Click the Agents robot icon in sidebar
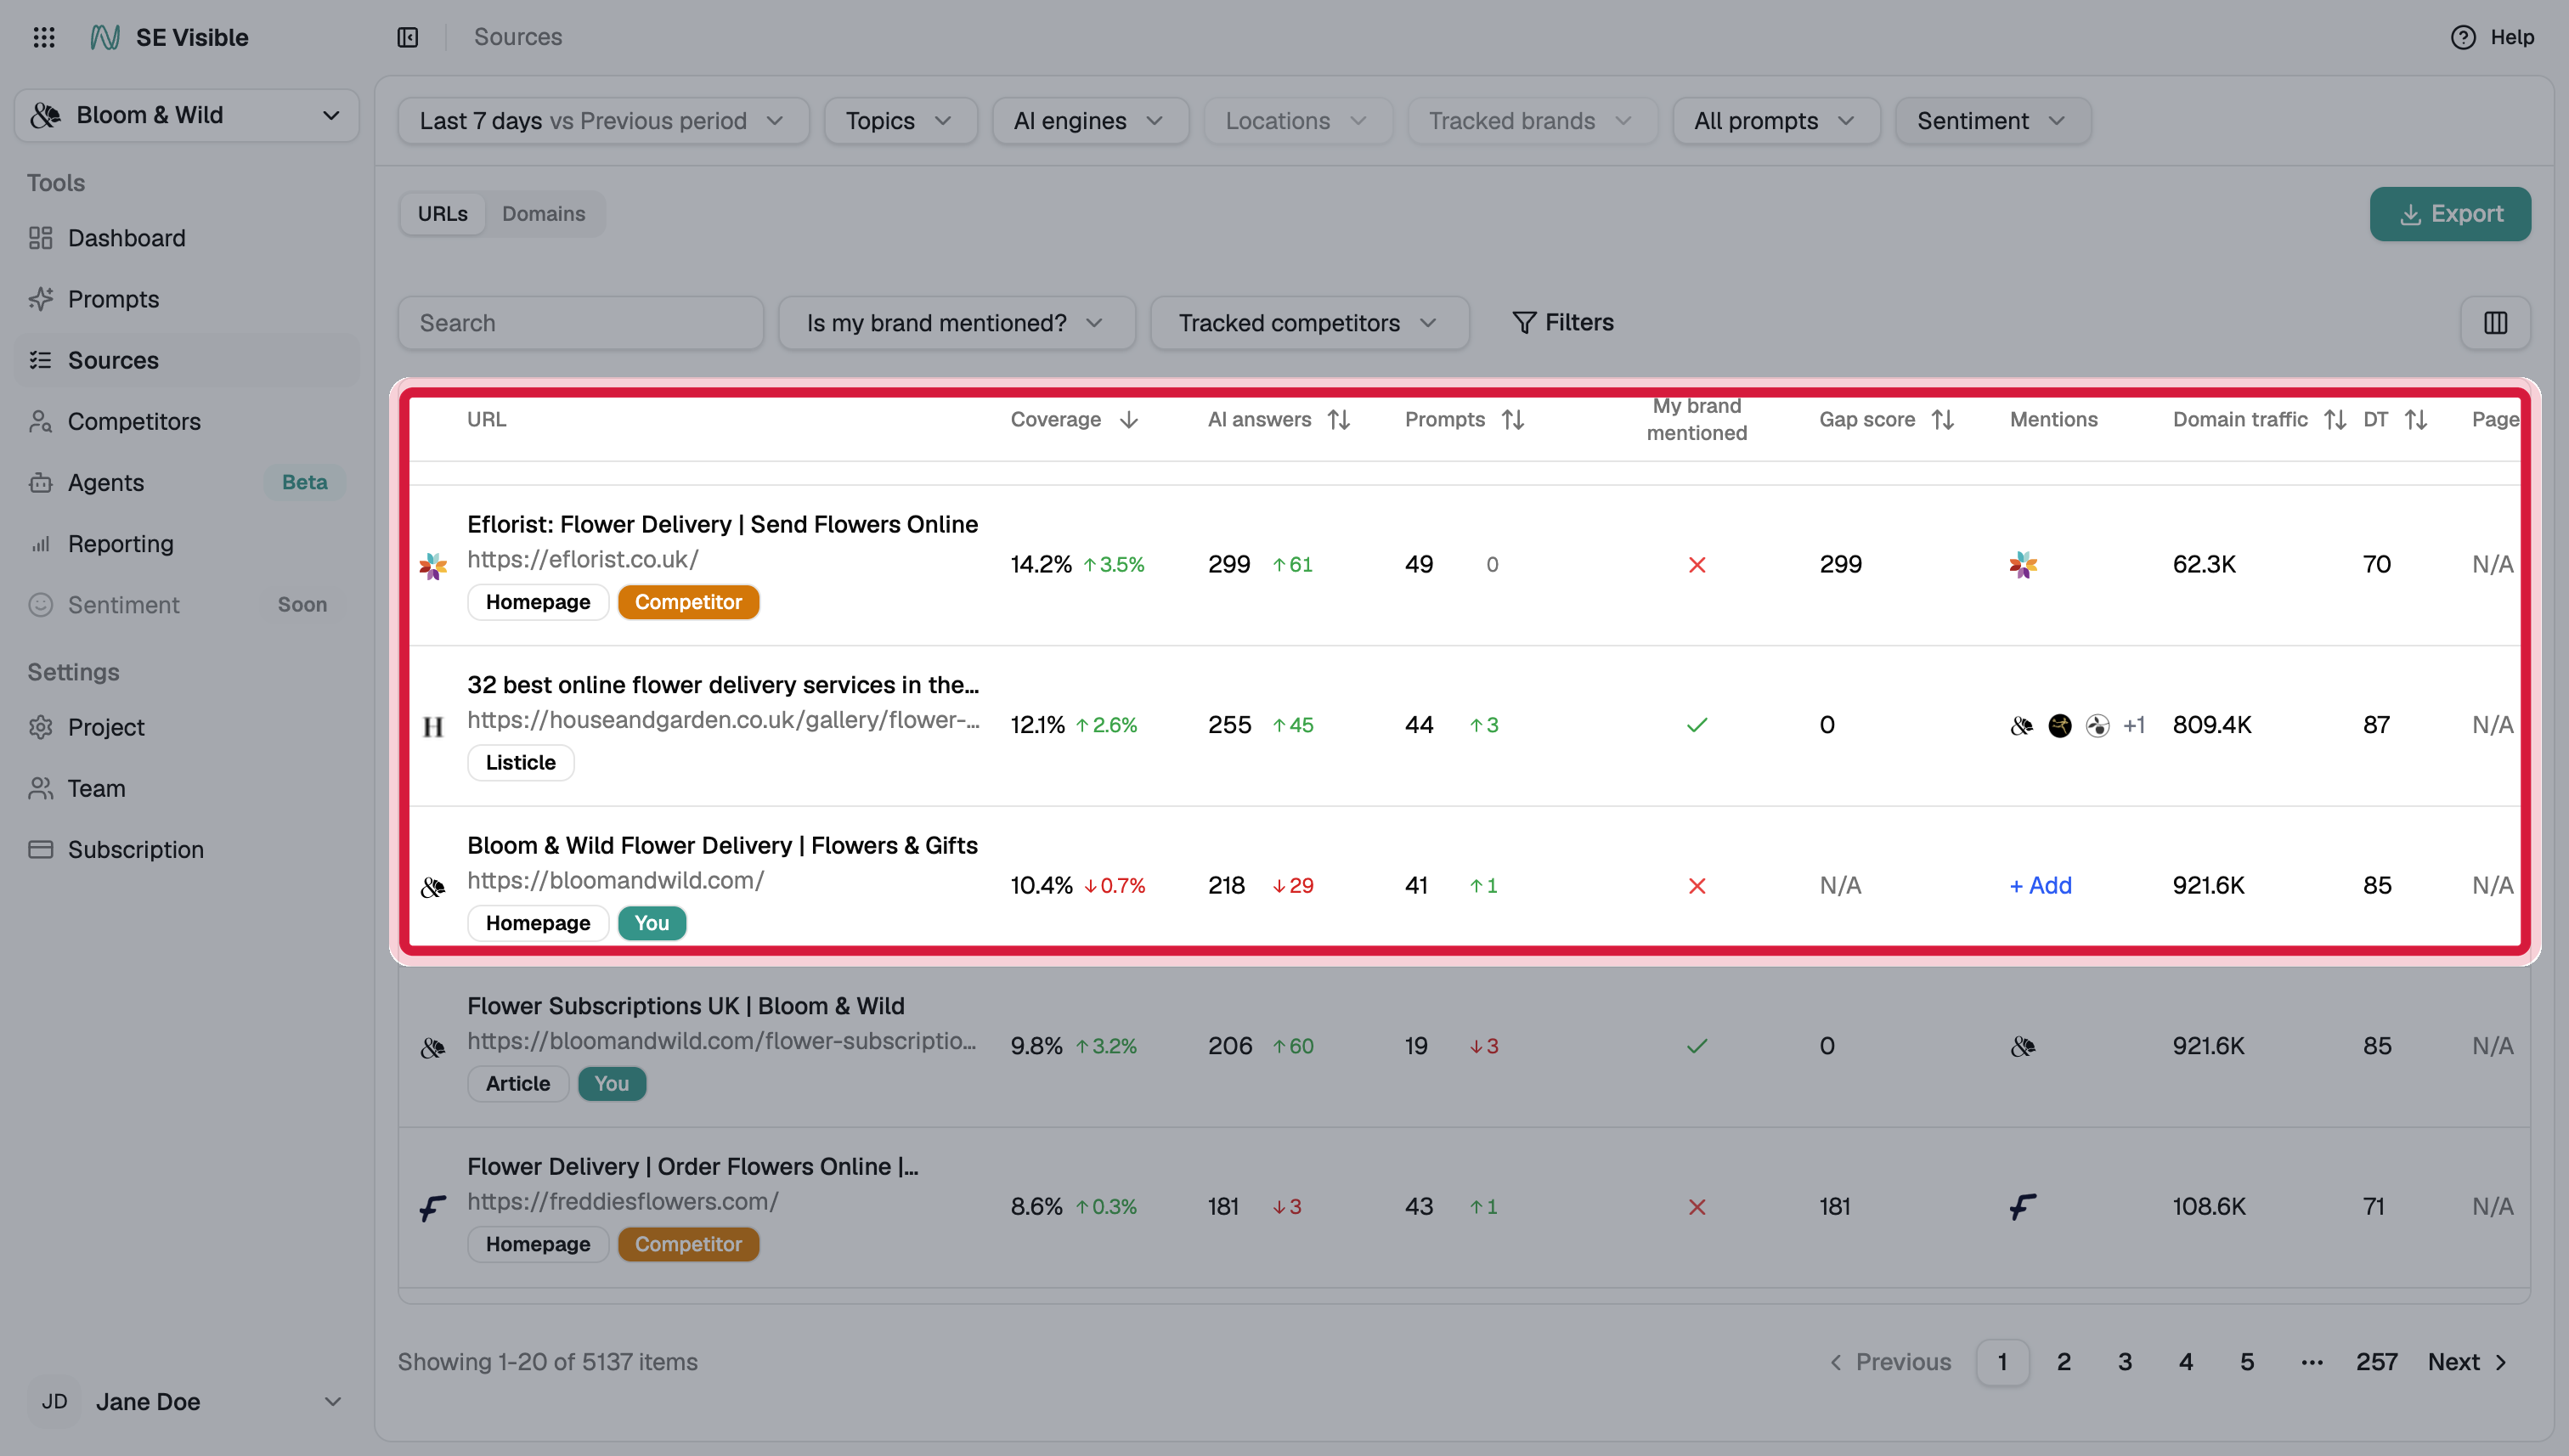Viewport: 2569px width, 1456px height. coord(41,483)
